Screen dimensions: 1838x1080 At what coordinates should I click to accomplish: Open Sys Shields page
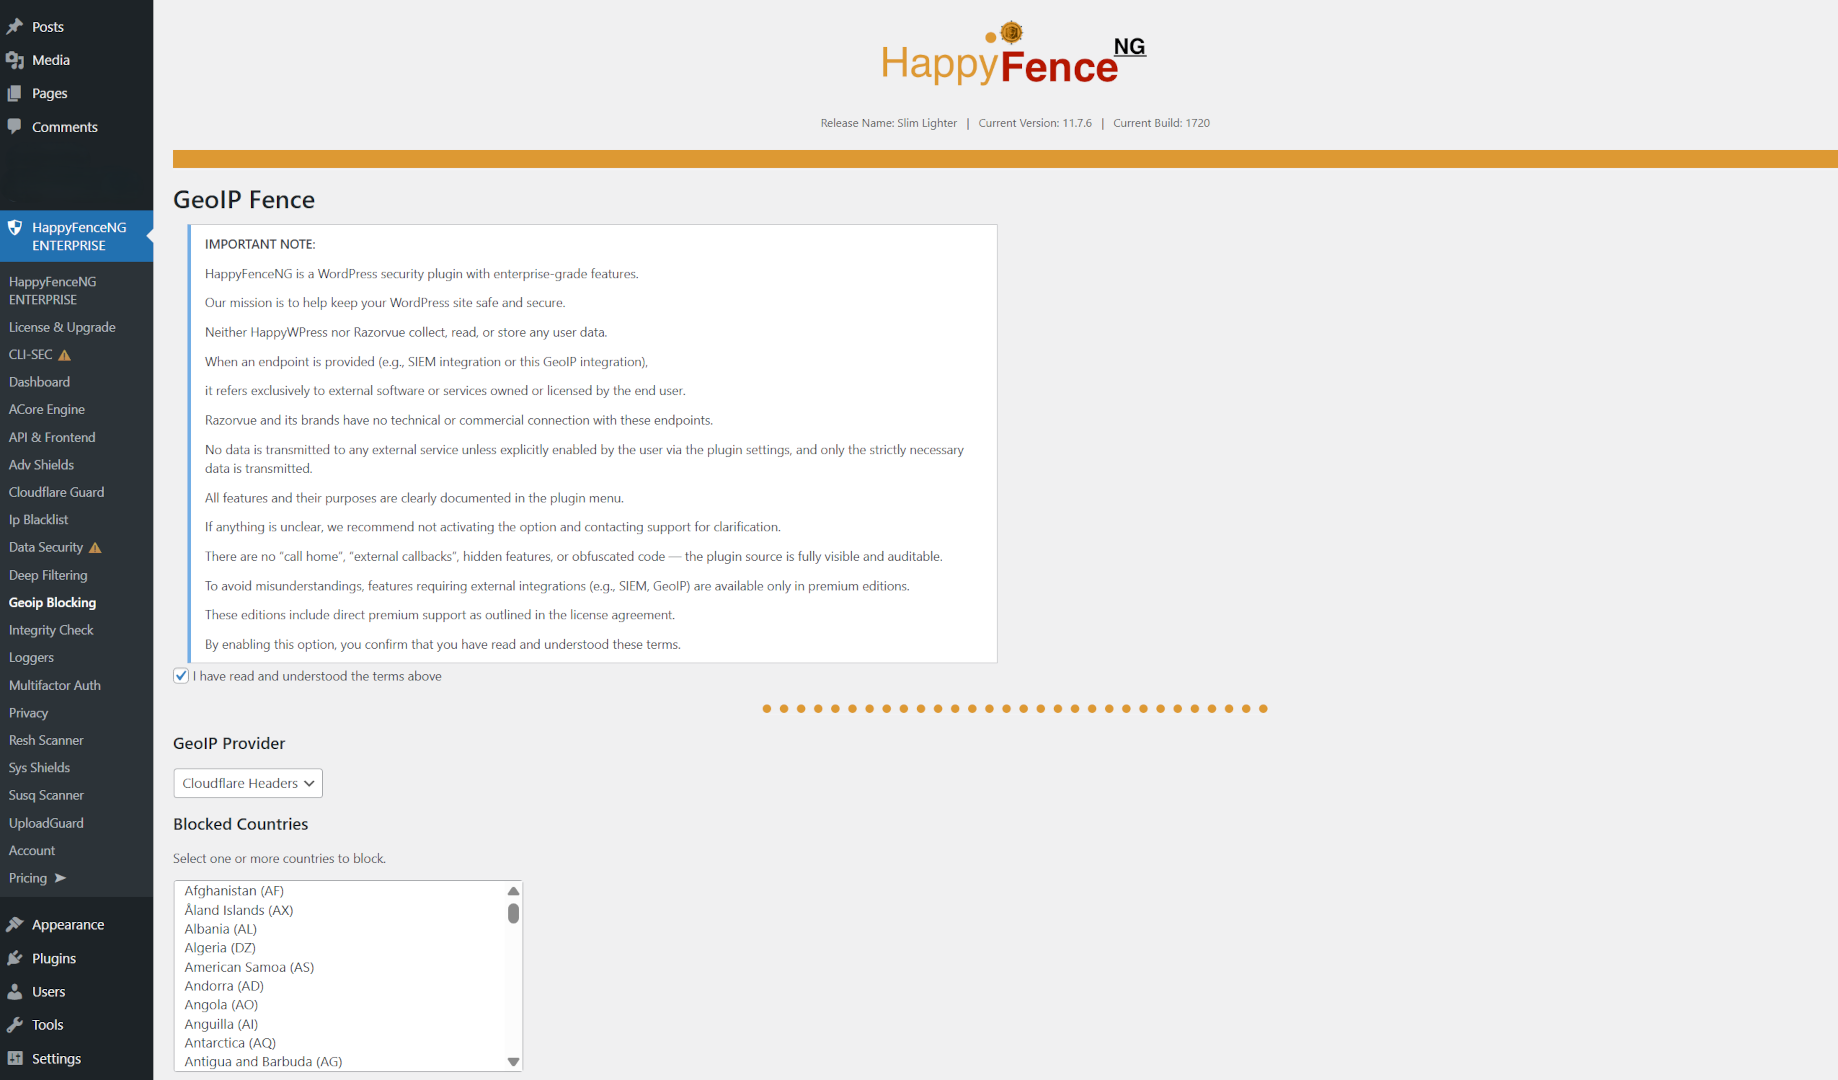(x=39, y=768)
